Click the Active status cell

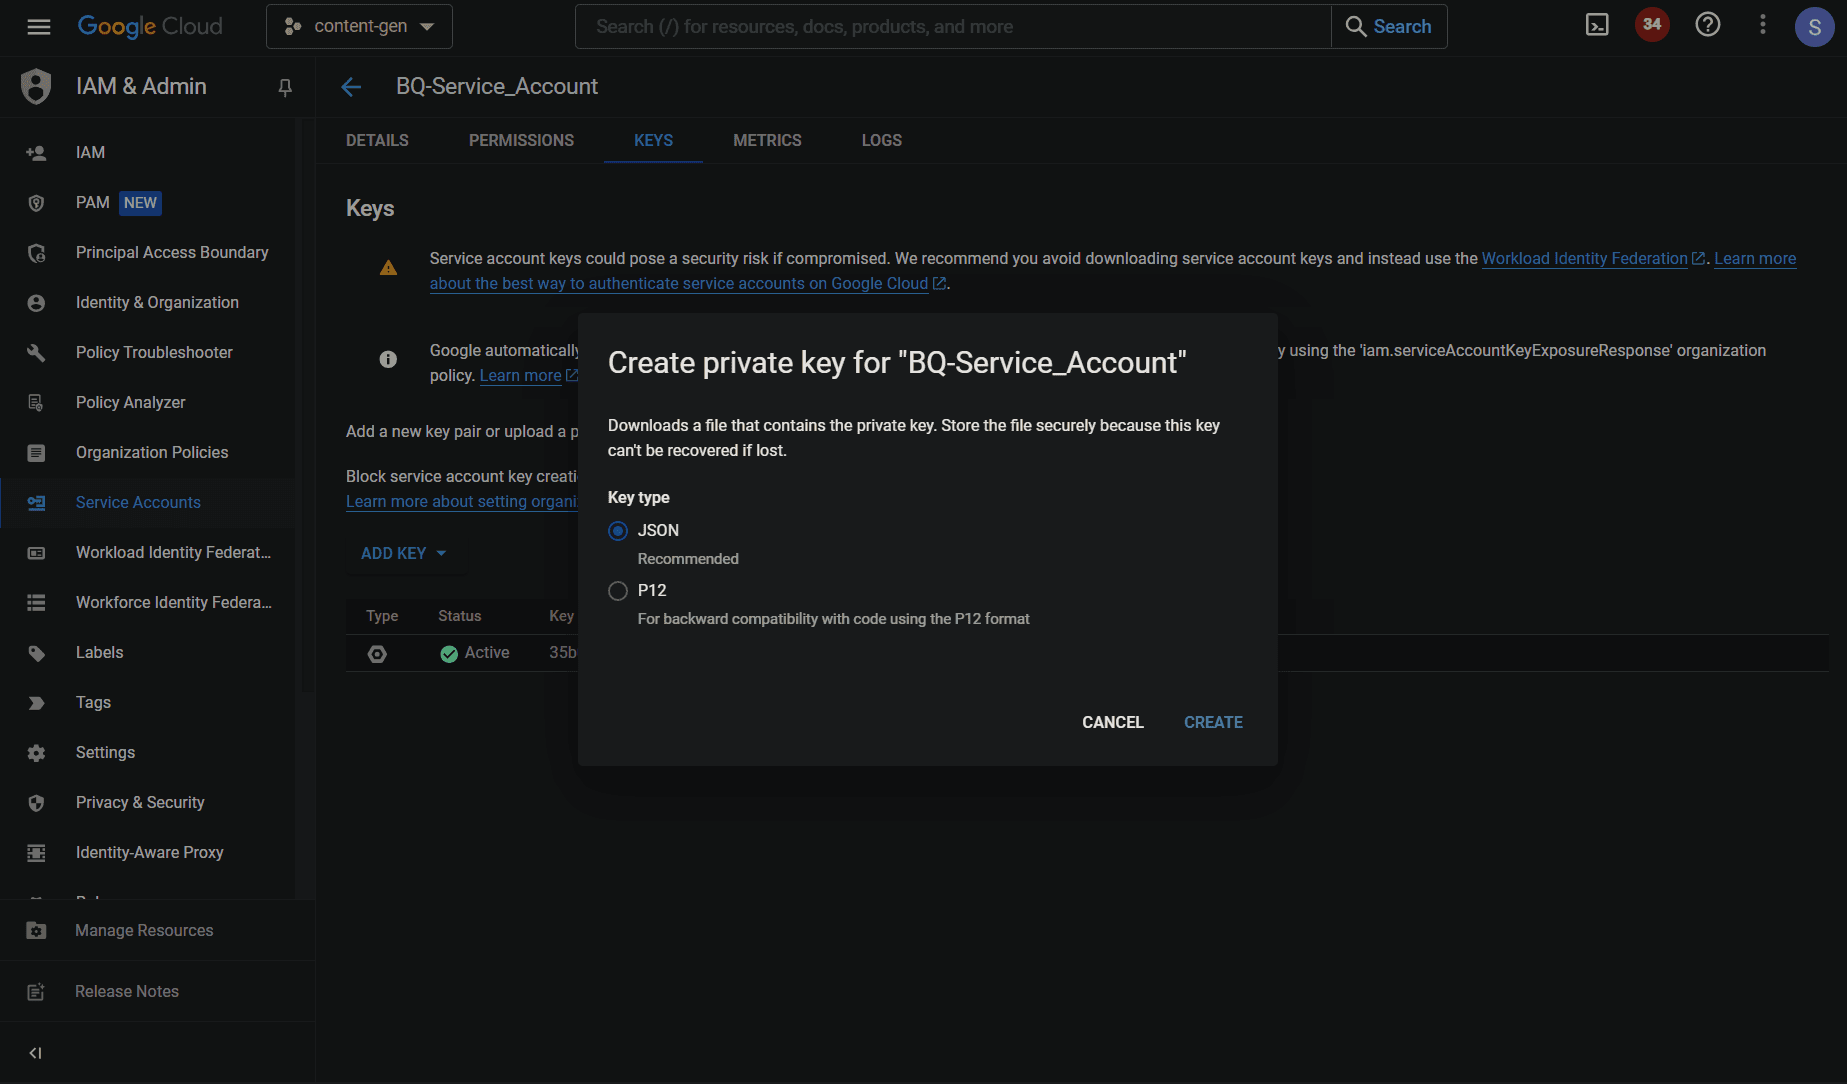475,653
